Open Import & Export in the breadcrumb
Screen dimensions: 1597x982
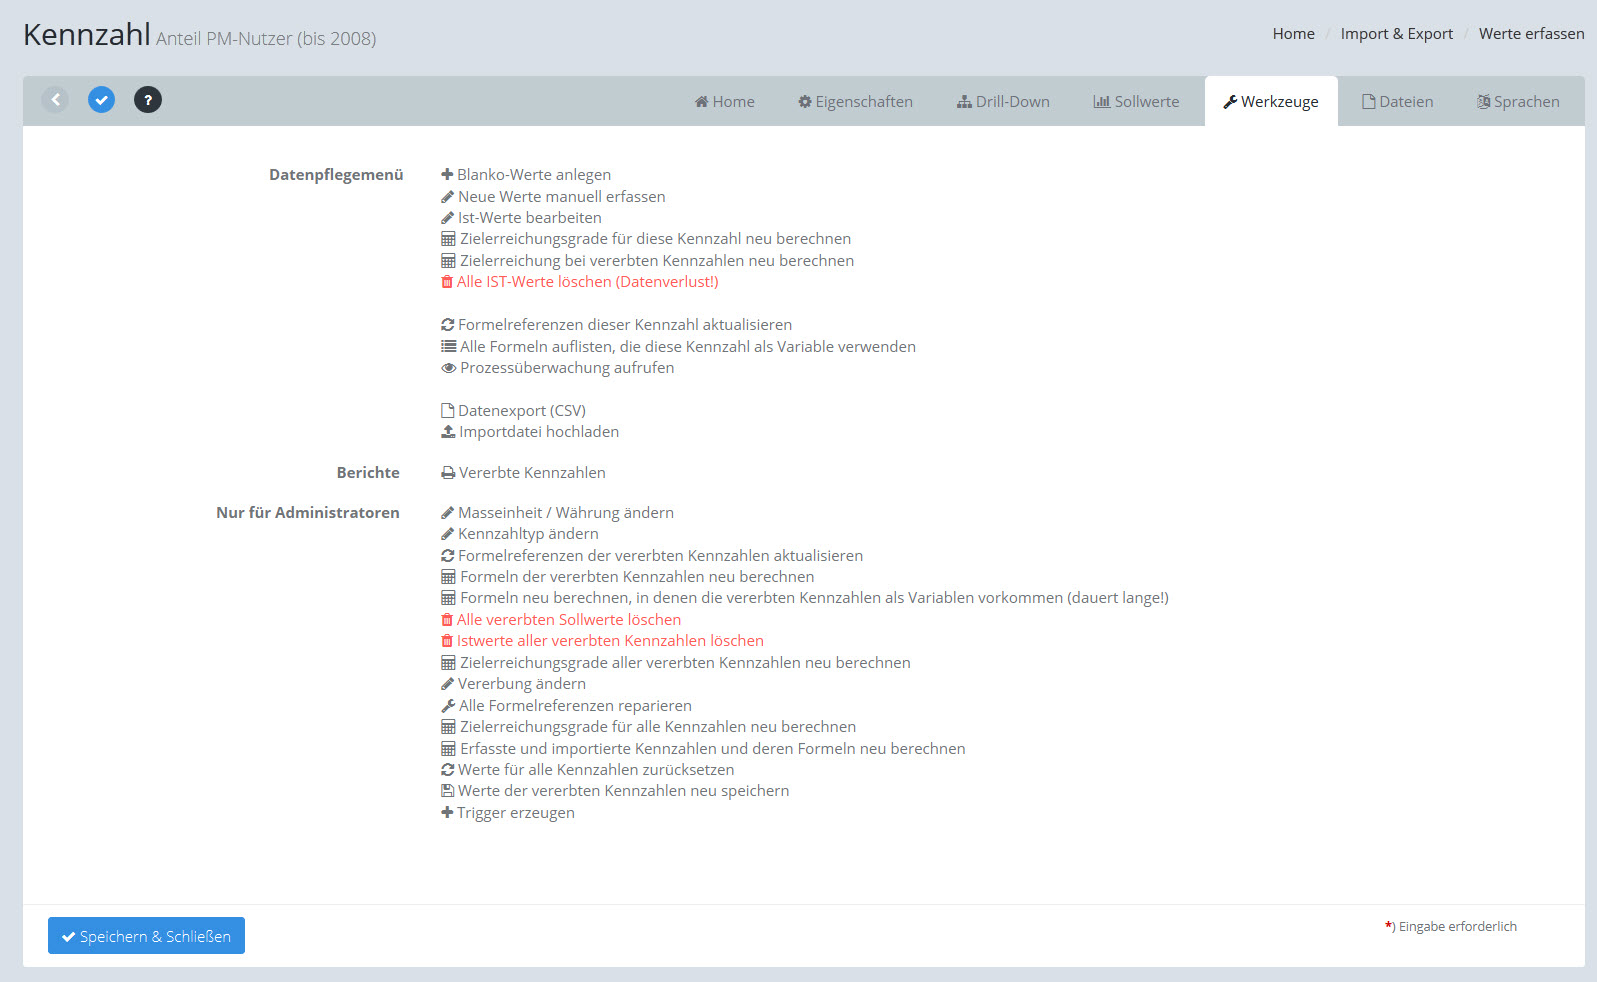(x=1396, y=34)
